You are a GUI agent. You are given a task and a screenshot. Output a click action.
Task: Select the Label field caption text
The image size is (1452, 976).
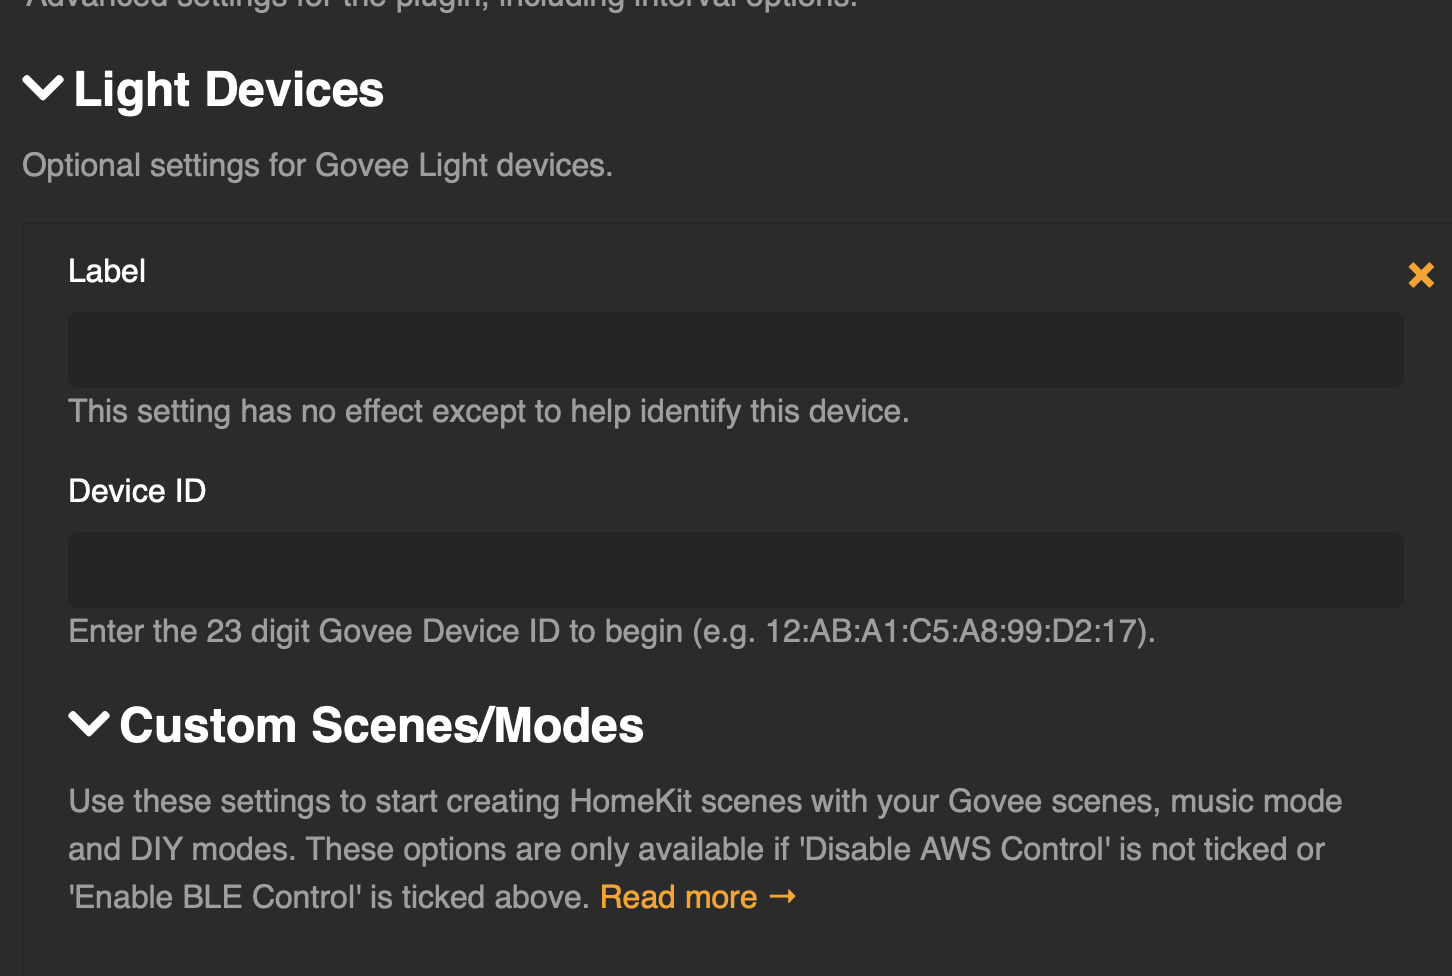pyautogui.click(x=488, y=411)
